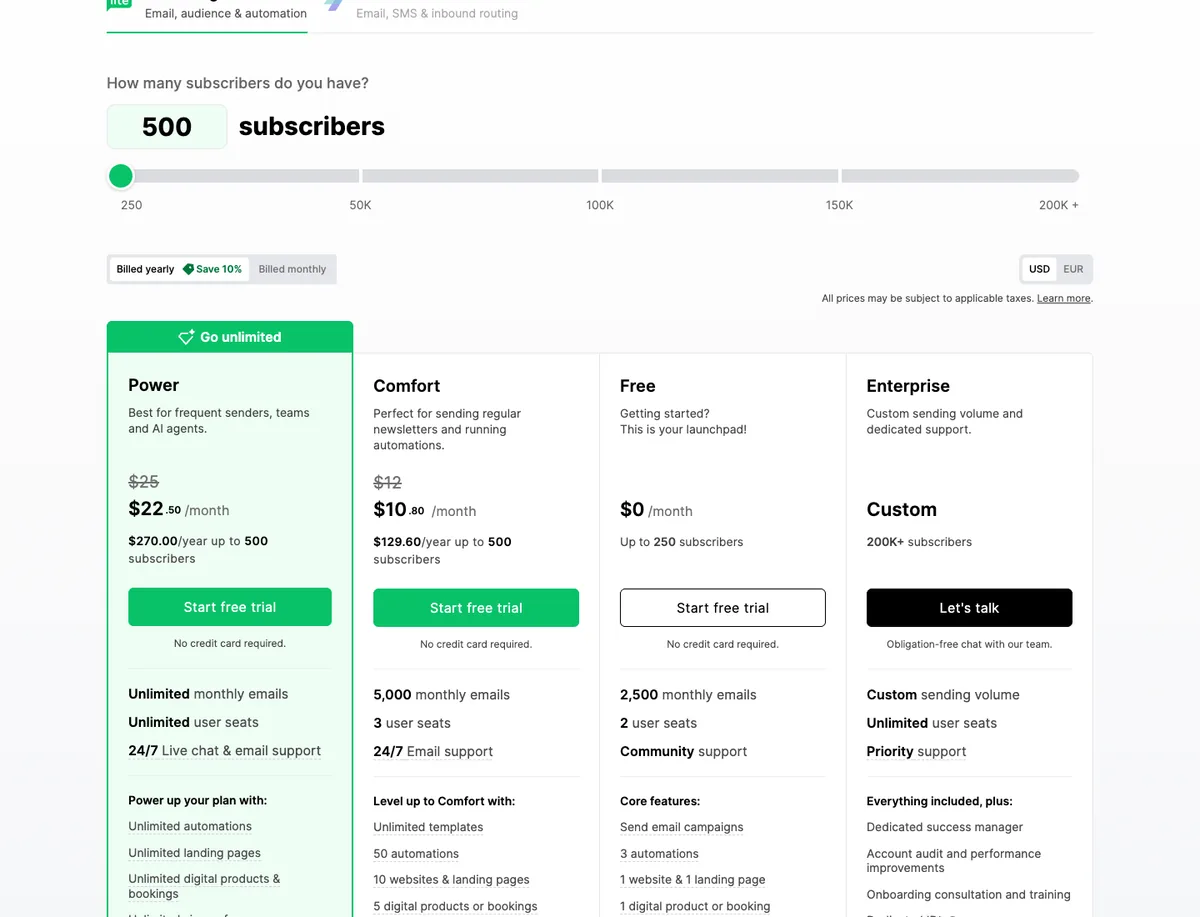The height and width of the screenshot is (917, 1200).
Task: Click 50 automations in Comfort plan
Action: point(416,854)
